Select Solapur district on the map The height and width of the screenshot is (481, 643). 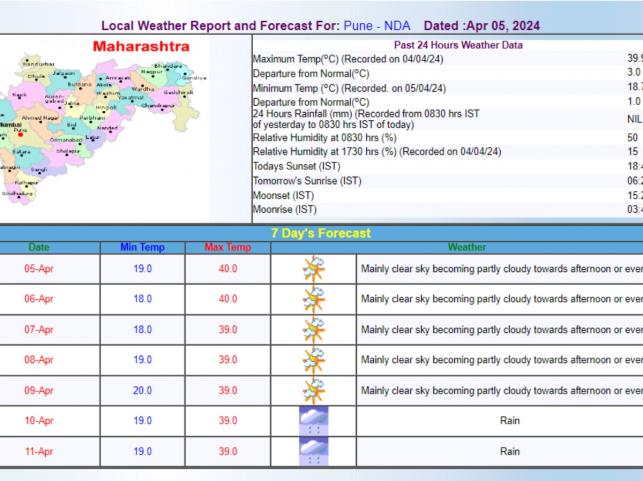point(66,152)
